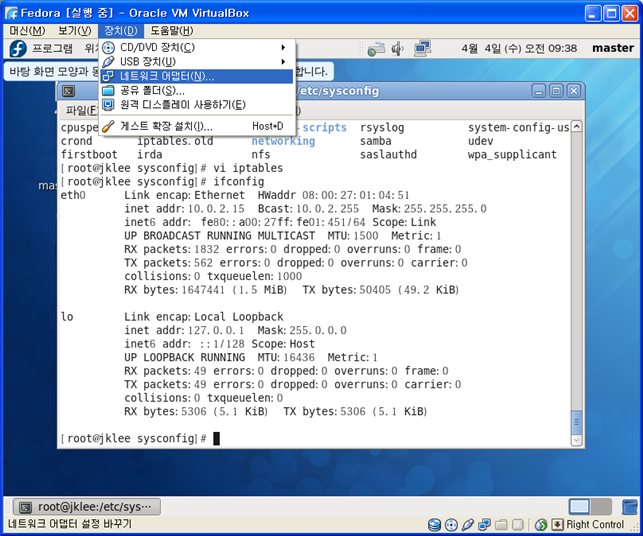This screenshot has height=536, width=643.
Task: Click the inet addr 127.0.0.1 value
Action: (216, 330)
